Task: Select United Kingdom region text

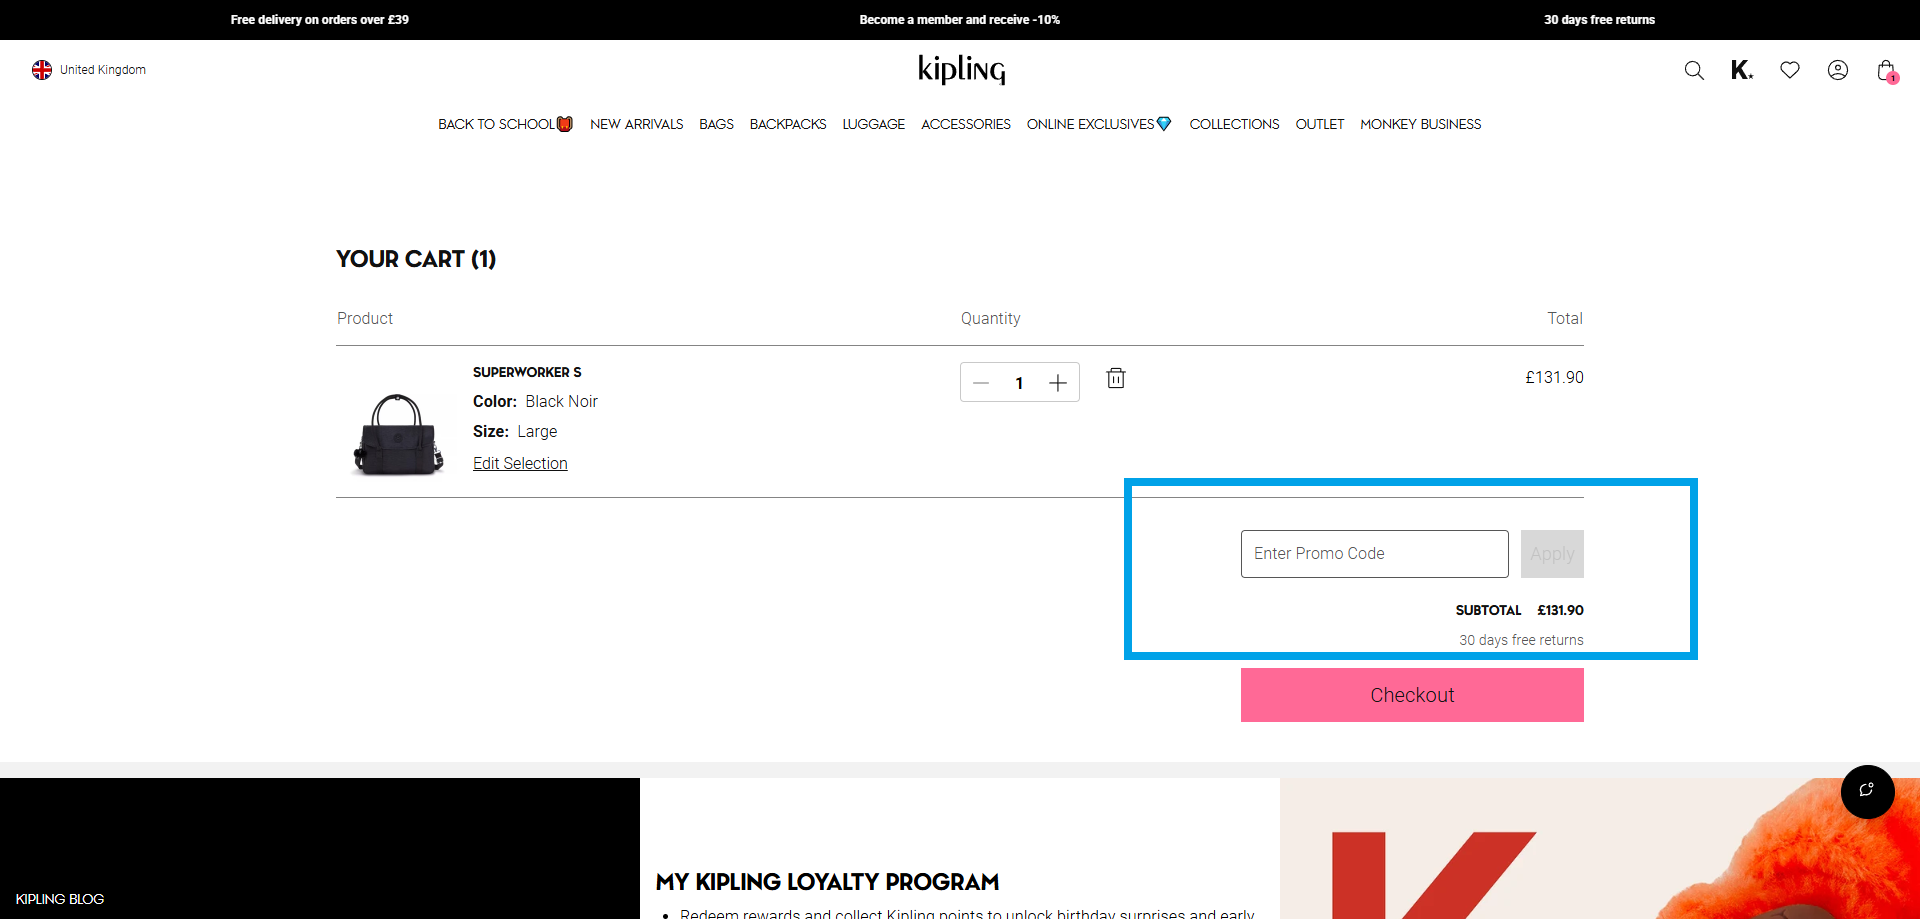Action: (103, 70)
